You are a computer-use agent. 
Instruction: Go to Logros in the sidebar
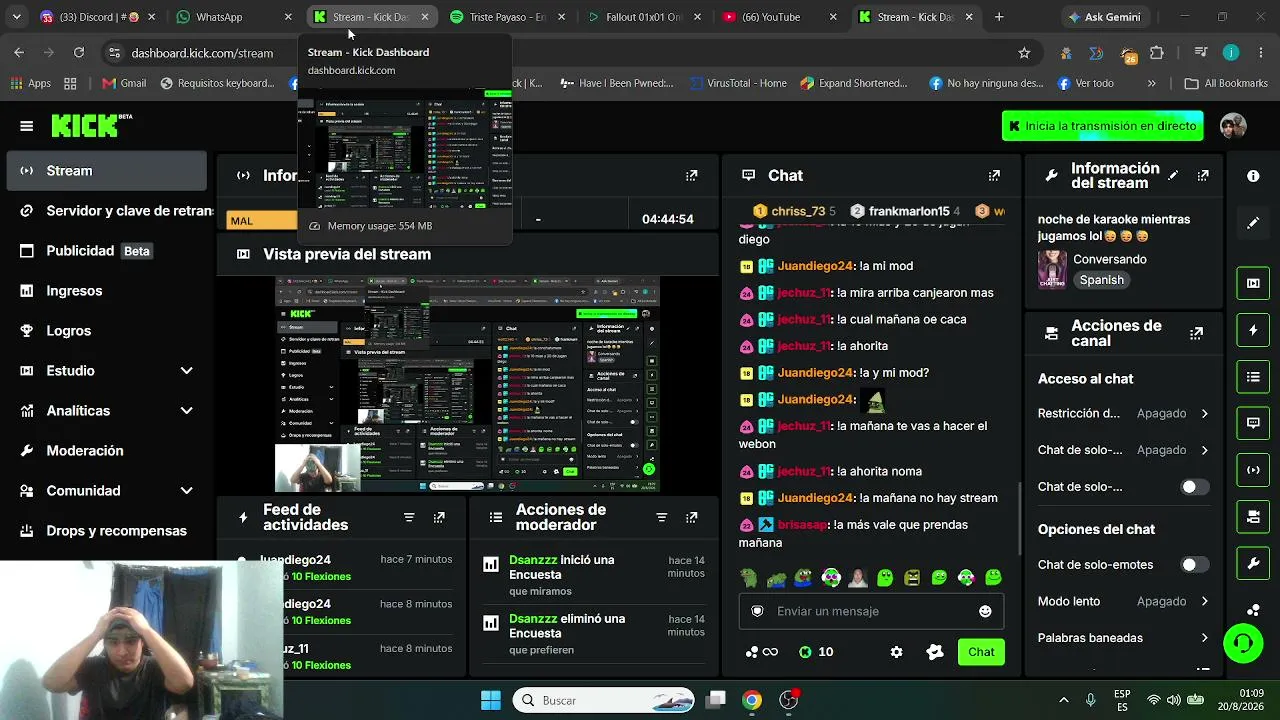(106, 331)
